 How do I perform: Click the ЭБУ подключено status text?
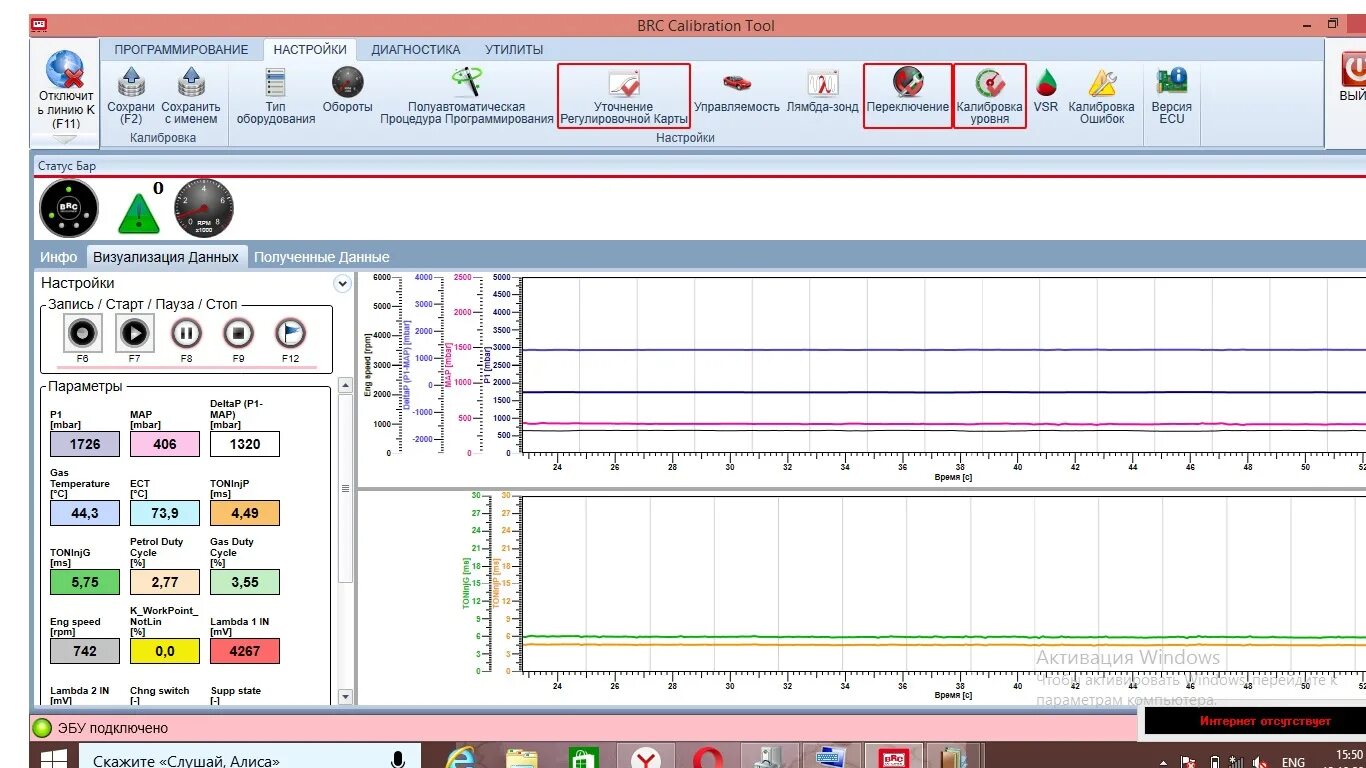tap(113, 728)
